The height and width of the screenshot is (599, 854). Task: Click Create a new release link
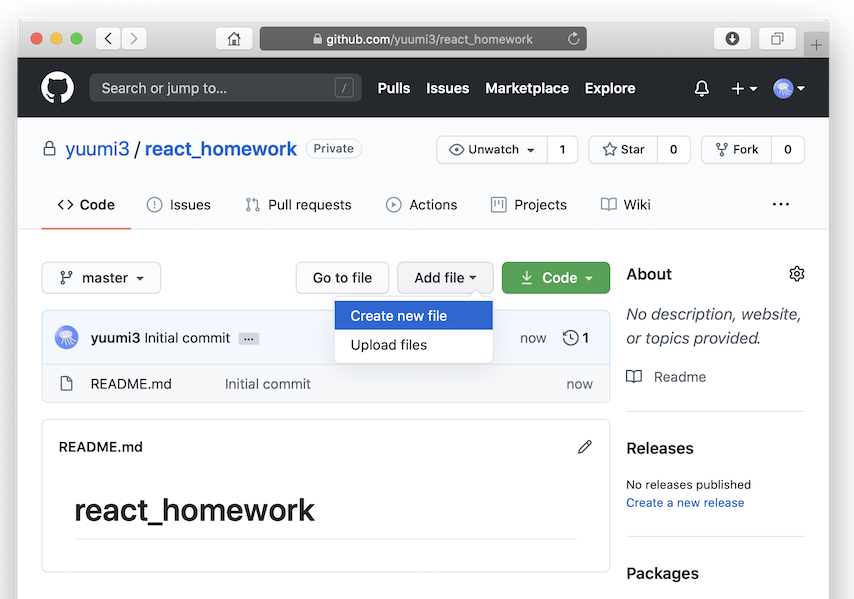tap(685, 503)
